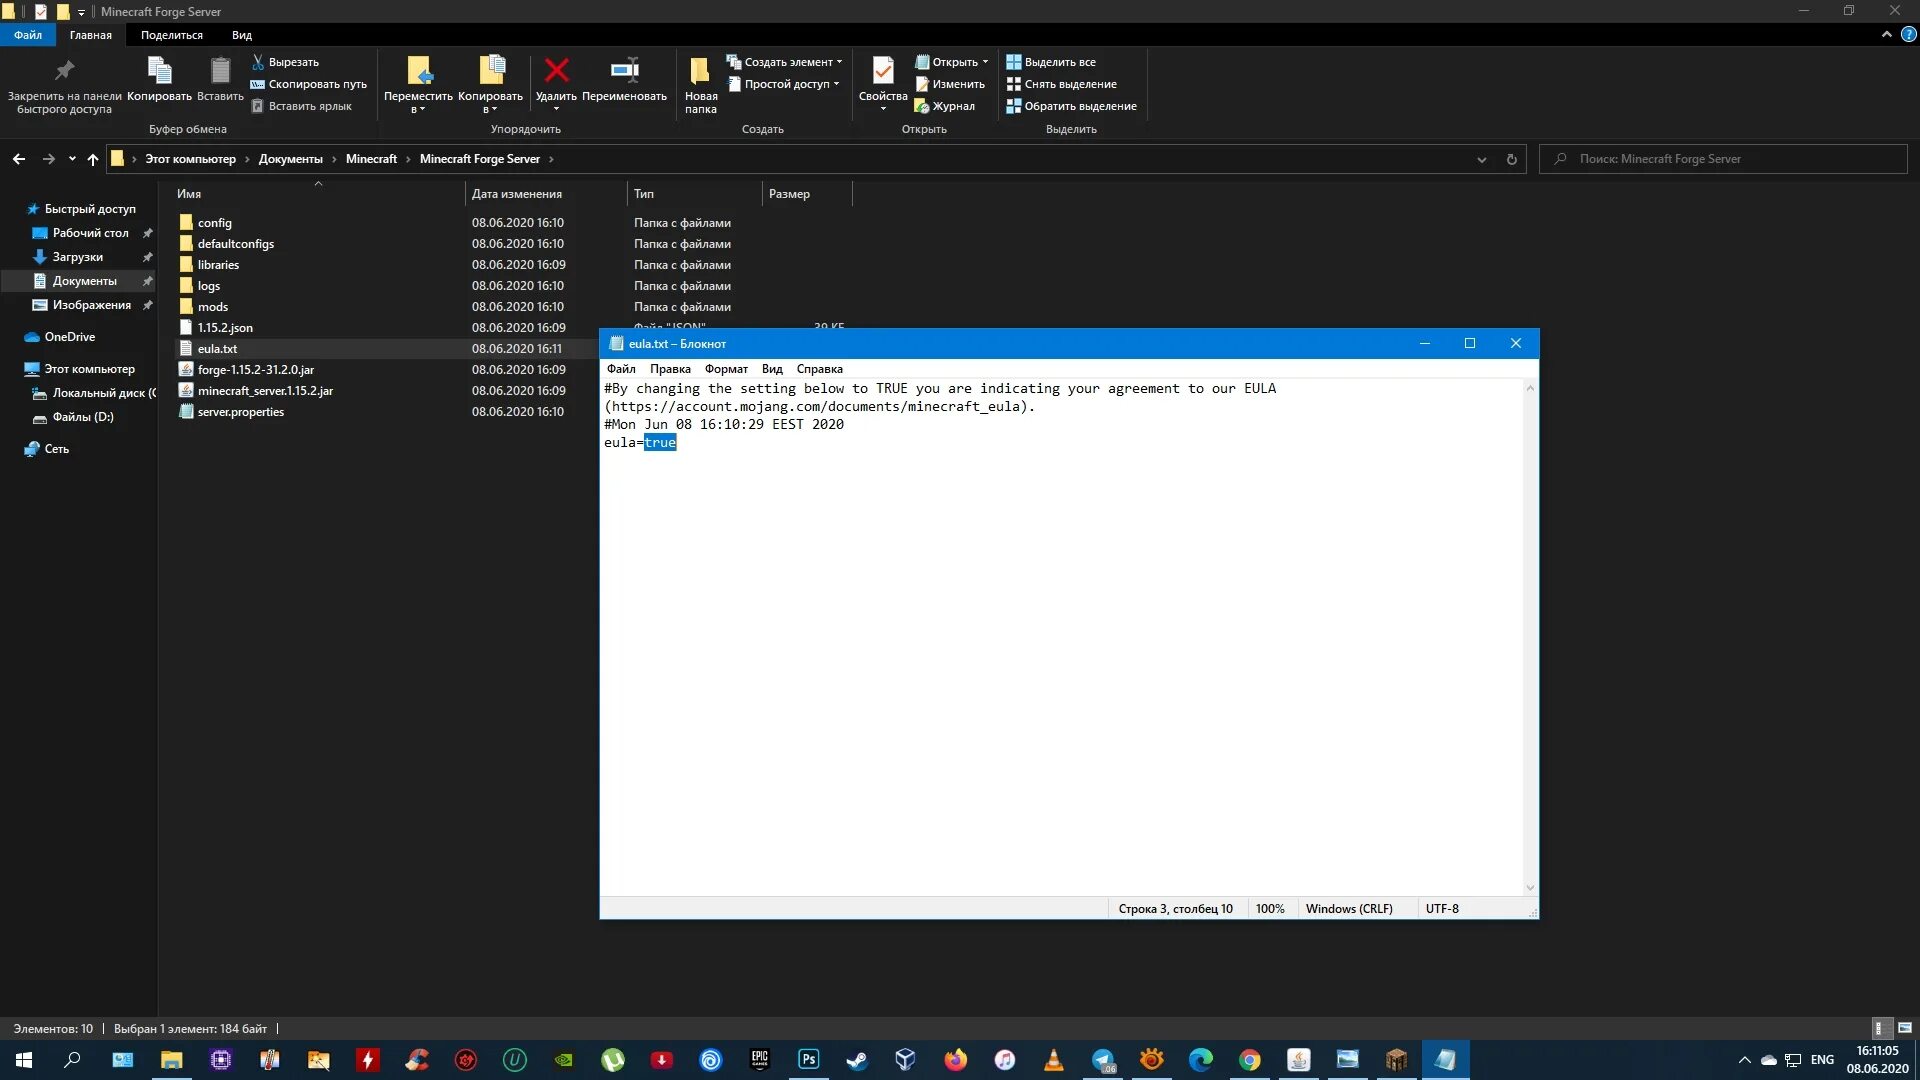Viewport: 1920px width, 1080px height.
Task: Click the Cut (Вырезать) scissors button
Action: click(x=285, y=62)
